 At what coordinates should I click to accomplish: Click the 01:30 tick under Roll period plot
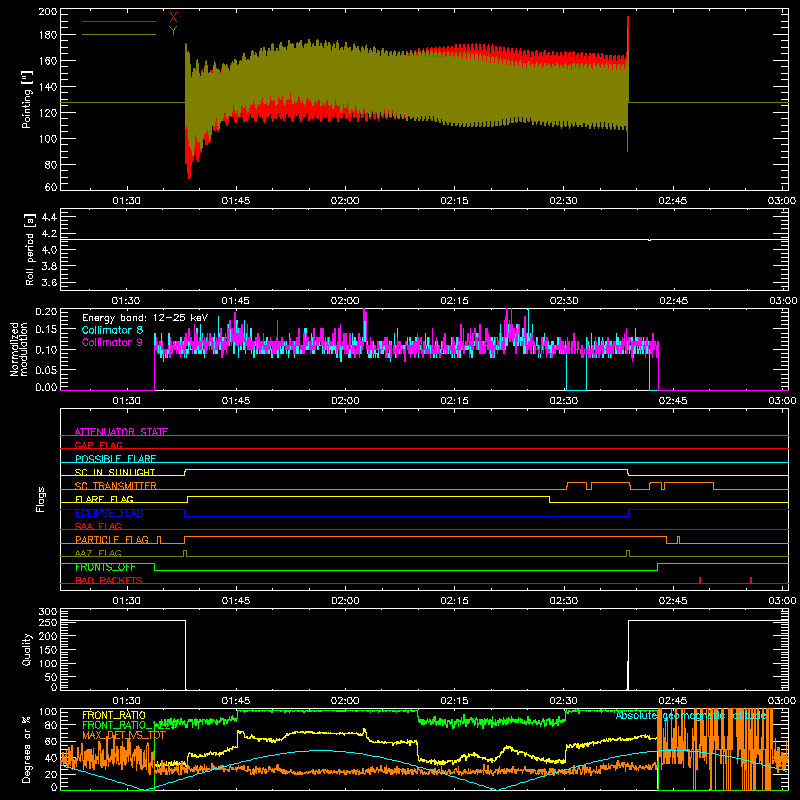click(126, 301)
